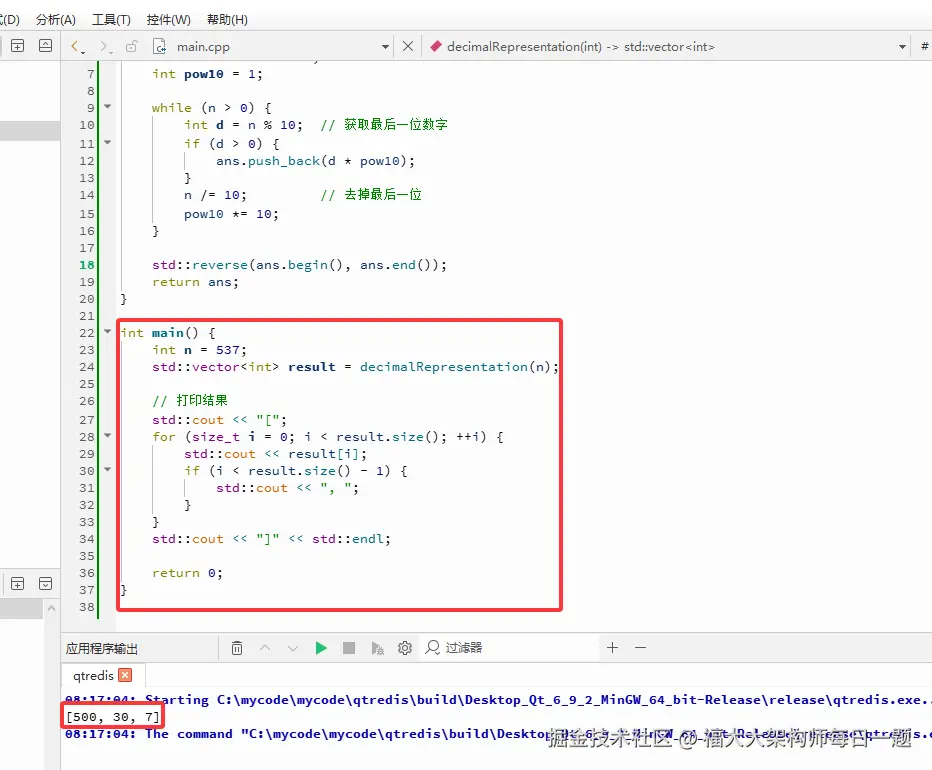Click std::endl on line 34

tap(348, 539)
